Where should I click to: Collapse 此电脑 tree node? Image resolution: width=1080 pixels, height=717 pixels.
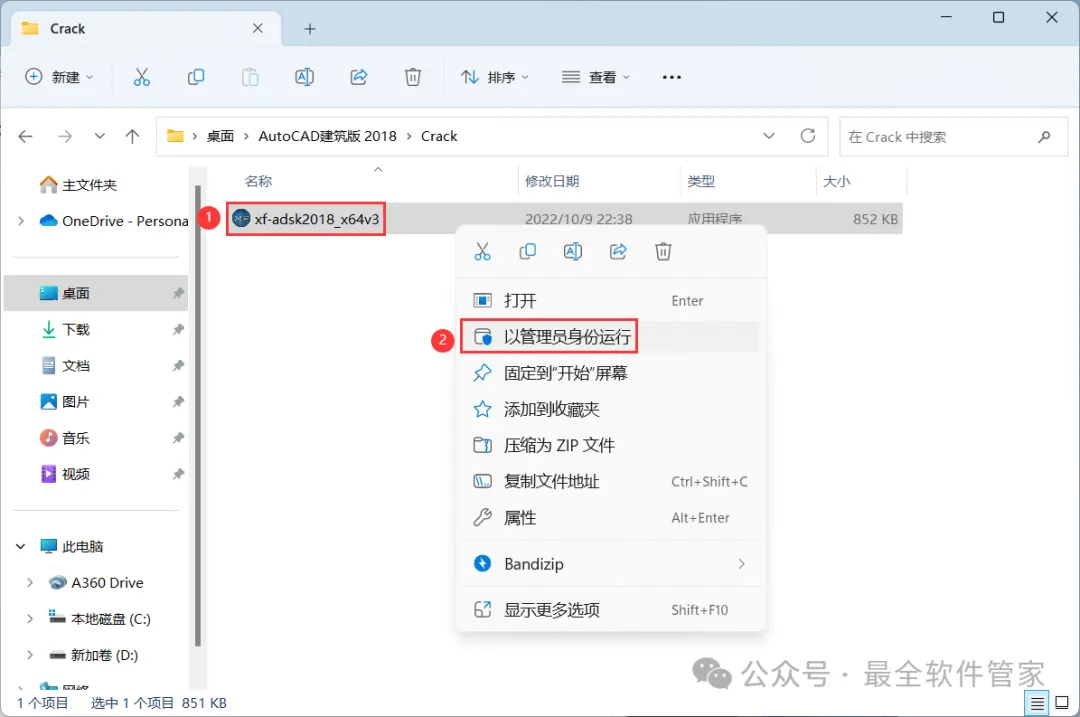pos(21,547)
